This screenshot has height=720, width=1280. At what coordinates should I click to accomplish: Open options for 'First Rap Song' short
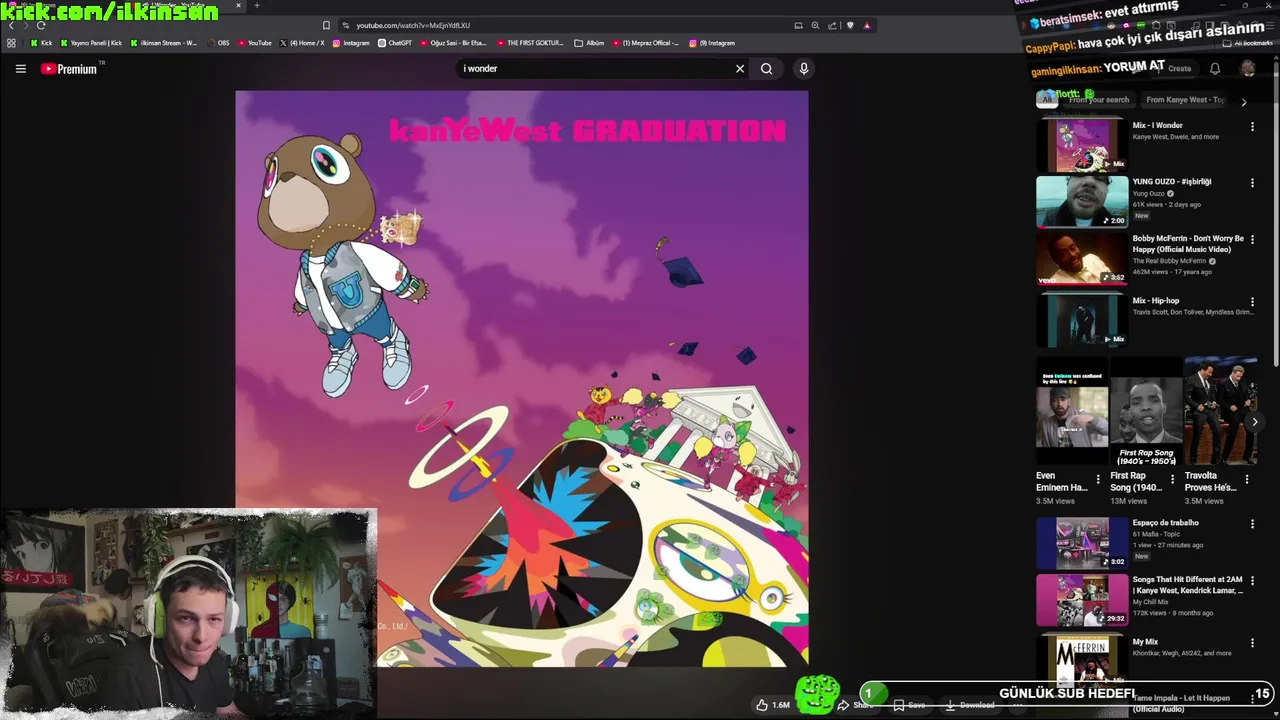pyautogui.click(x=1172, y=480)
